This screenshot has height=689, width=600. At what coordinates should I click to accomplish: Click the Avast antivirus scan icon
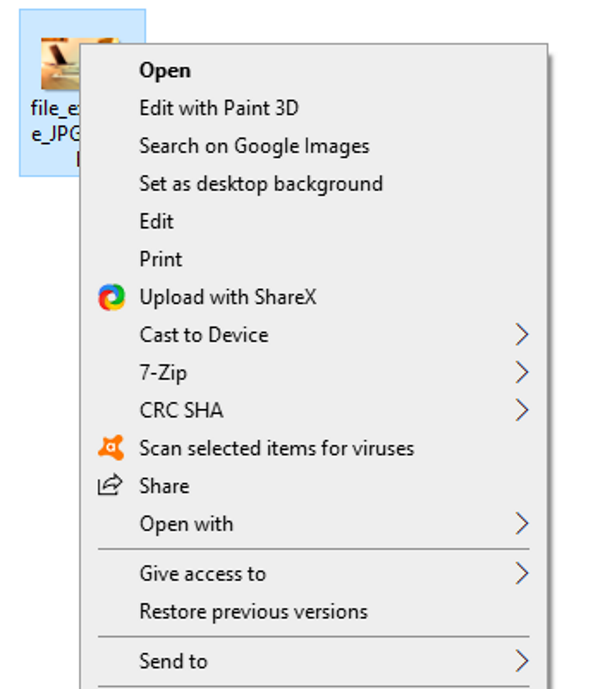pos(111,448)
